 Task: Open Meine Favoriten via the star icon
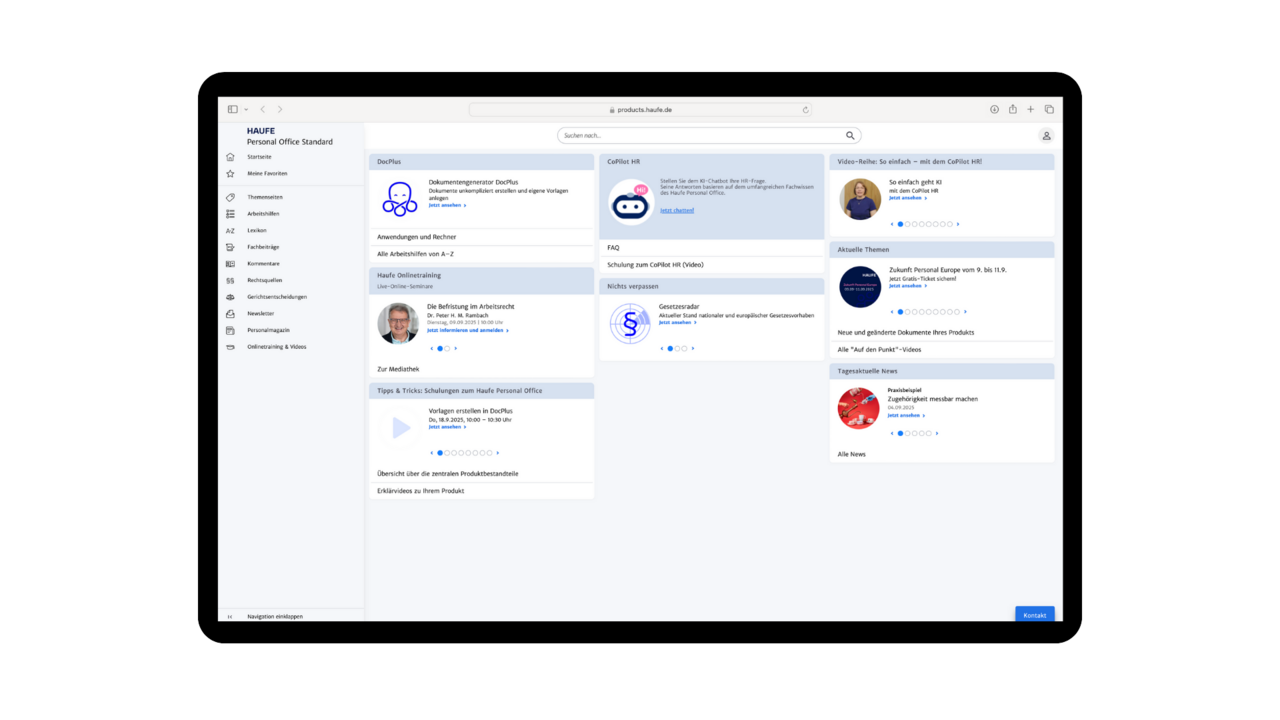click(230, 174)
